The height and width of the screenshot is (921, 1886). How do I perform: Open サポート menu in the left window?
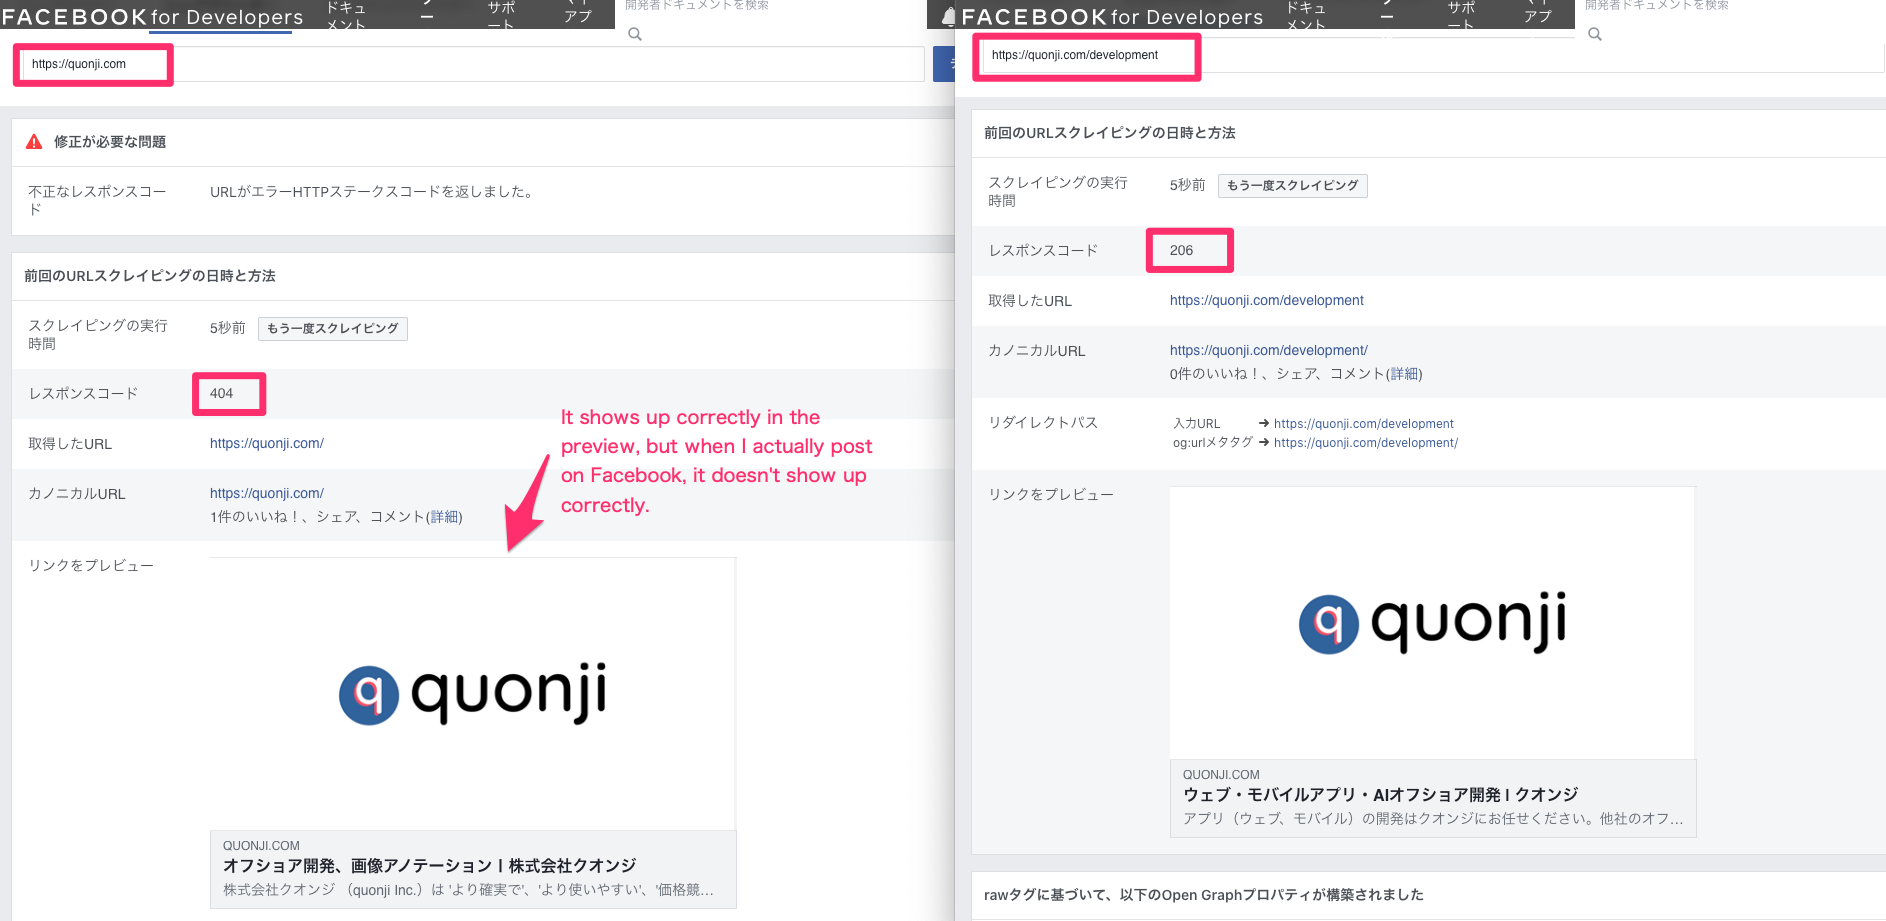pos(501,15)
